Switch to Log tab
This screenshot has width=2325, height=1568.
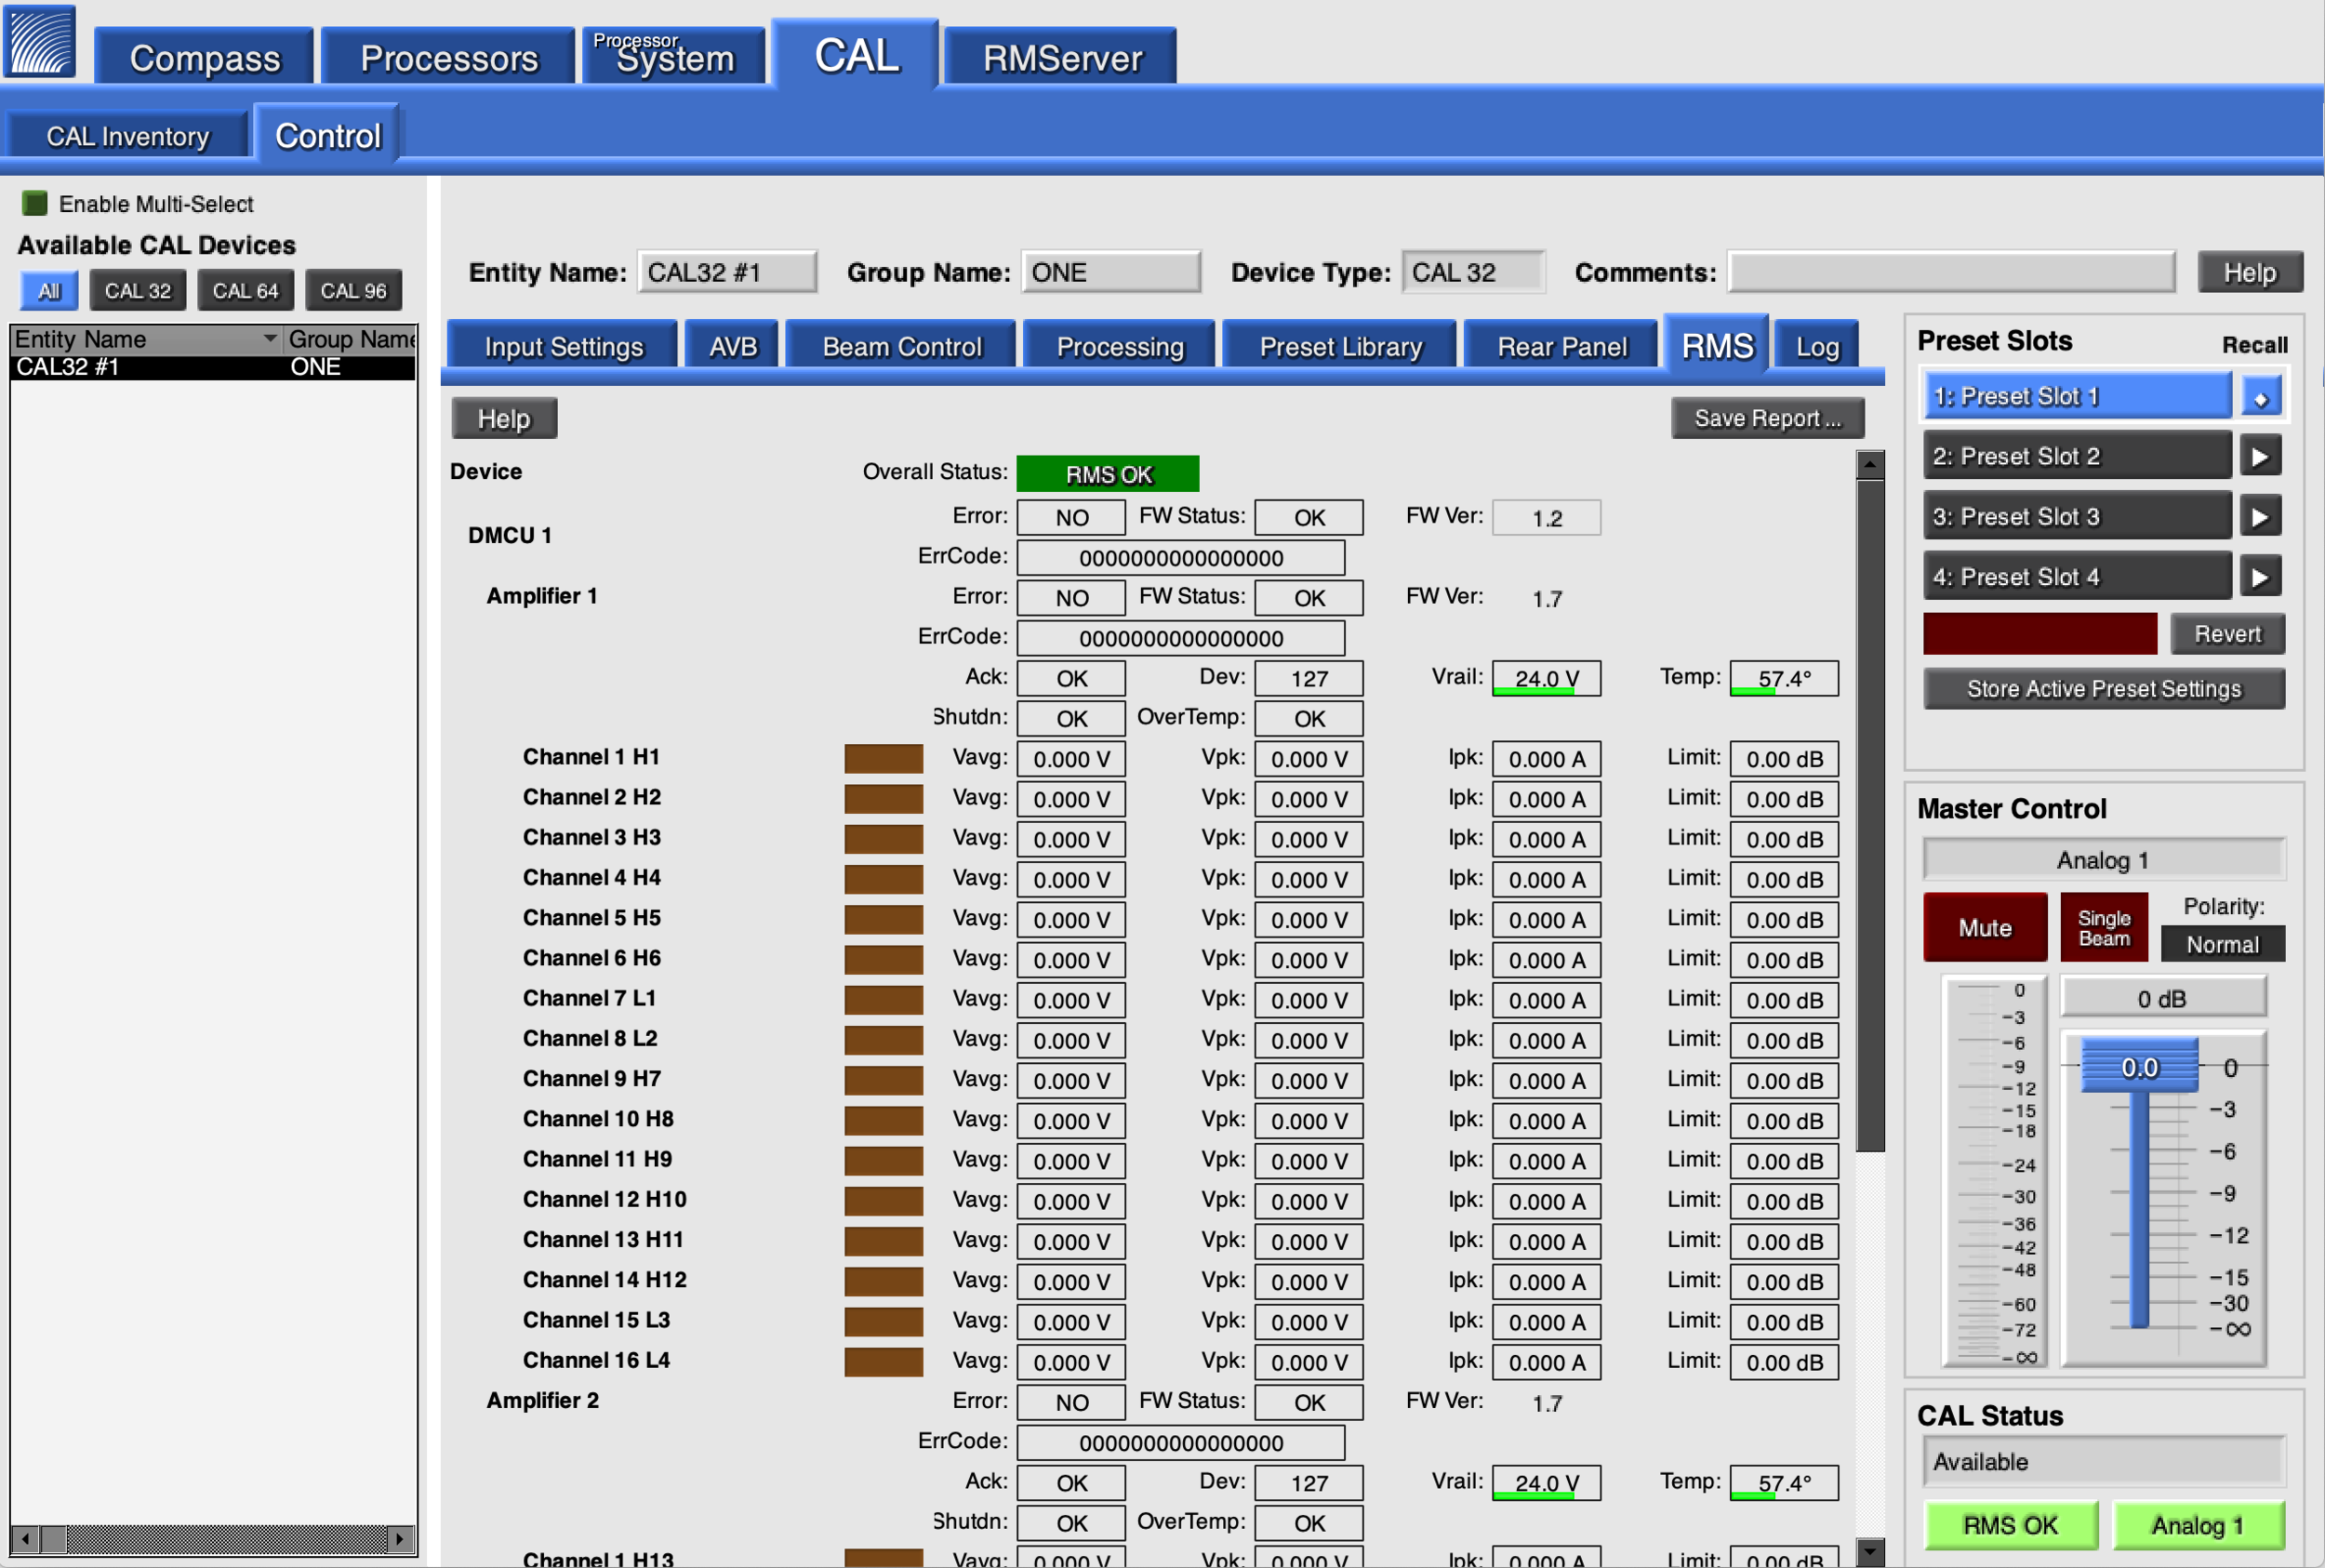click(x=1817, y=347)
